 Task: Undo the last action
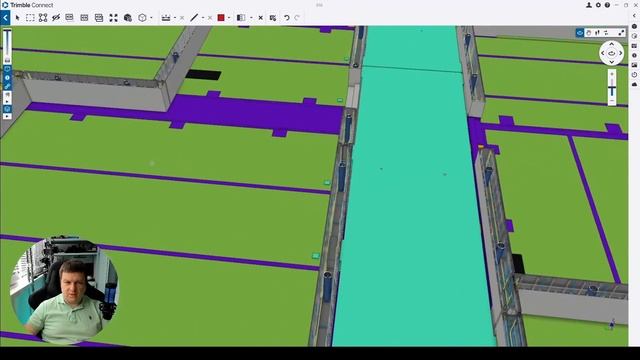[x=287, y=18]
